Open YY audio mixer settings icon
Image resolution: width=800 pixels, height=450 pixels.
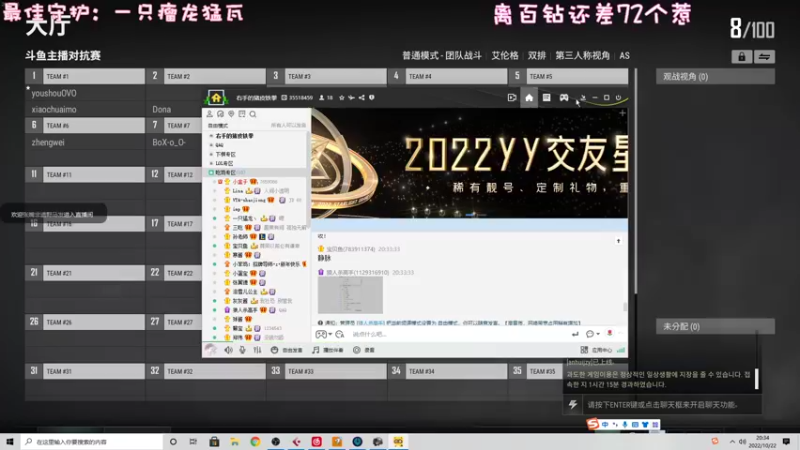257,350
